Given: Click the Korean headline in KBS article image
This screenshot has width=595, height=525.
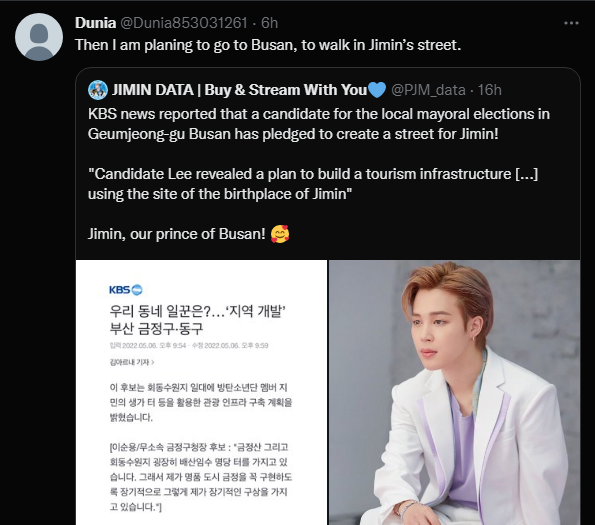Looking at the screenshot, I should (x=197, y=320).
